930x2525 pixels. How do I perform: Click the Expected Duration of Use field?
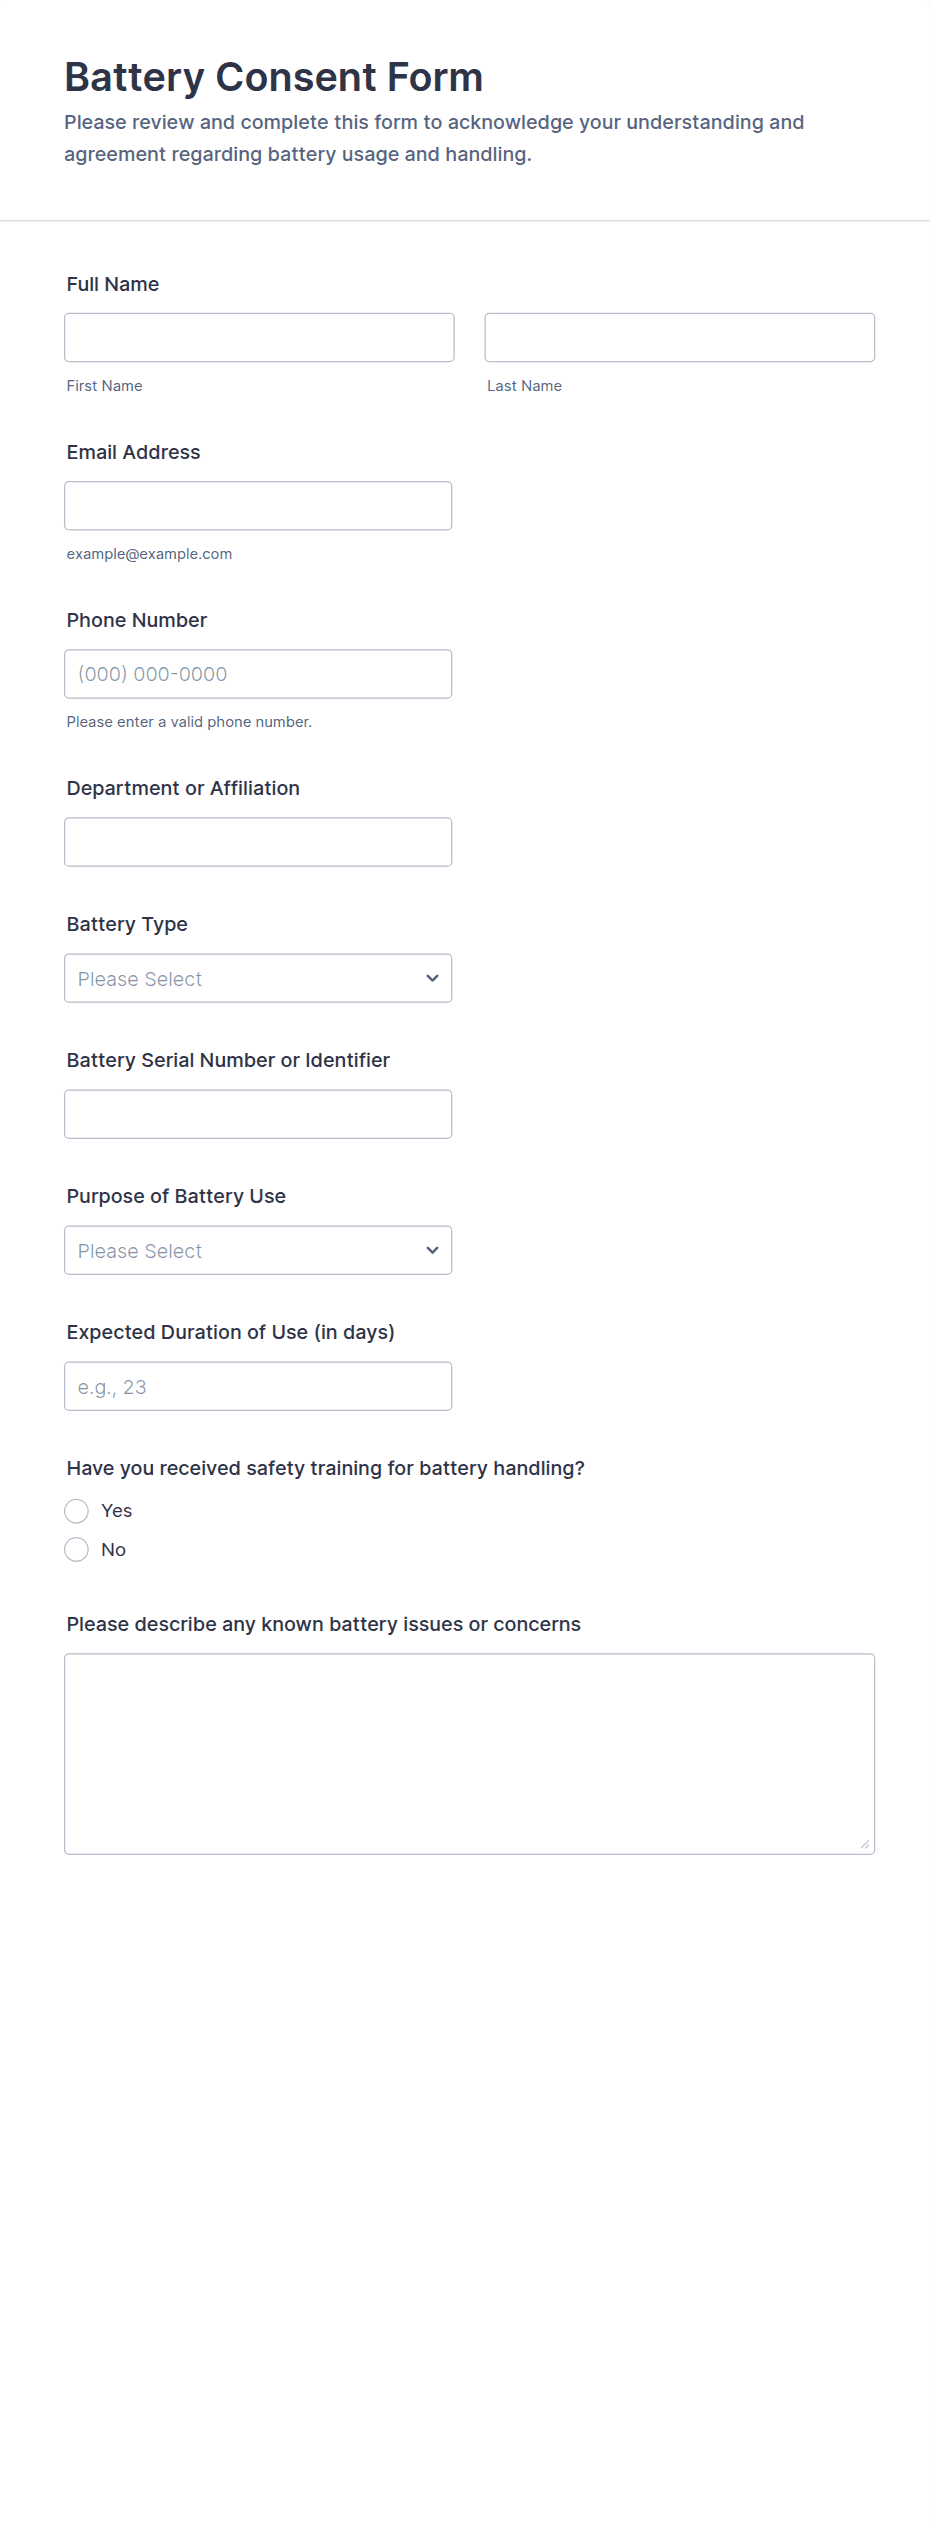[x=258, y=1386]
